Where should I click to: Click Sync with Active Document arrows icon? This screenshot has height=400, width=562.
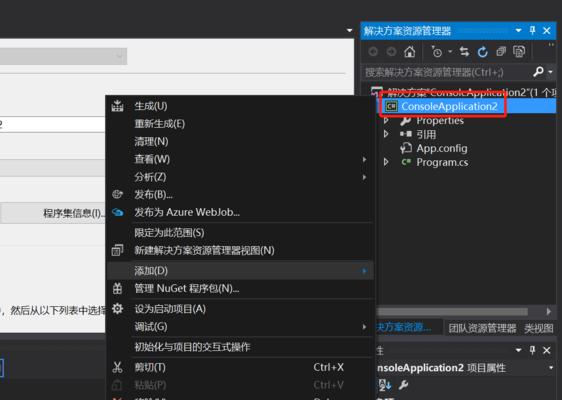tap(465, 52)
